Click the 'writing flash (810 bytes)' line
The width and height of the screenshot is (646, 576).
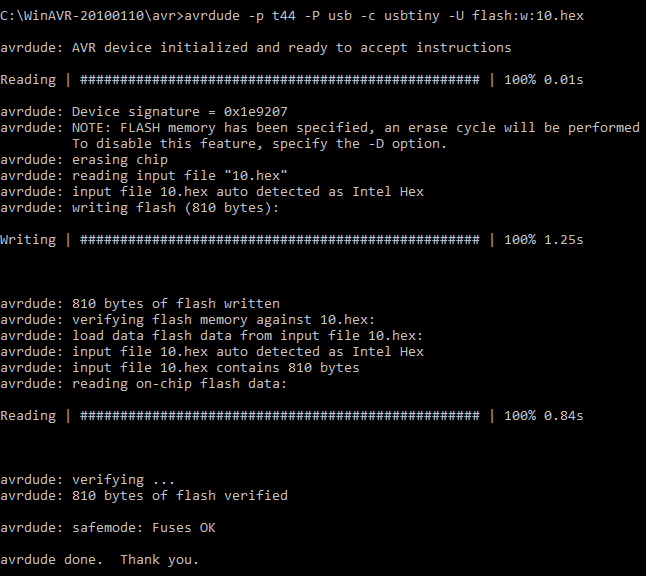140,208
